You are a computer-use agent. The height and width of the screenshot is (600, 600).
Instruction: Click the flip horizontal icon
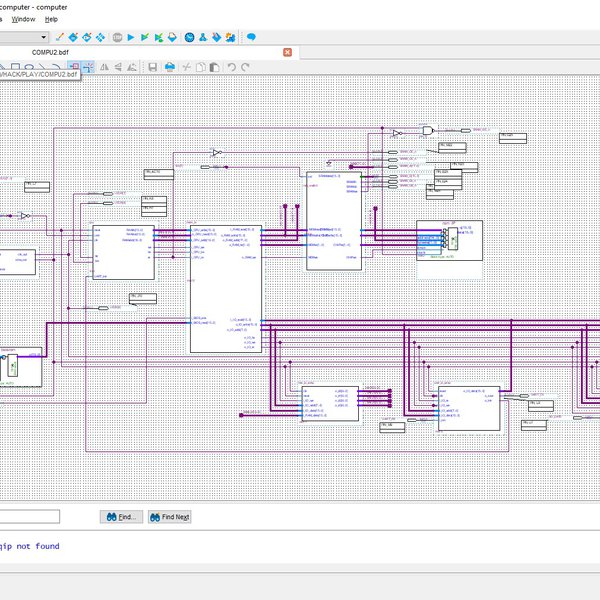coord(105,67)
